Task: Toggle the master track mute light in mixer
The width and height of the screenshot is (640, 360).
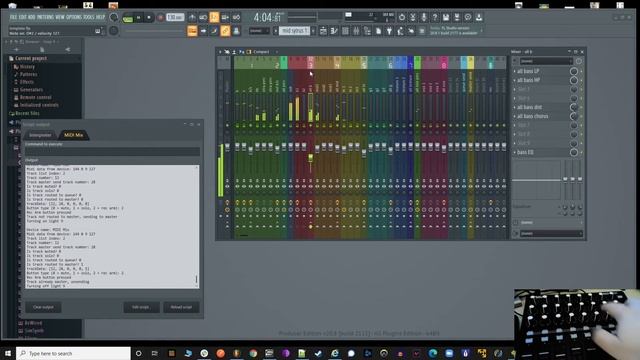Action: [x=228, y=126]
